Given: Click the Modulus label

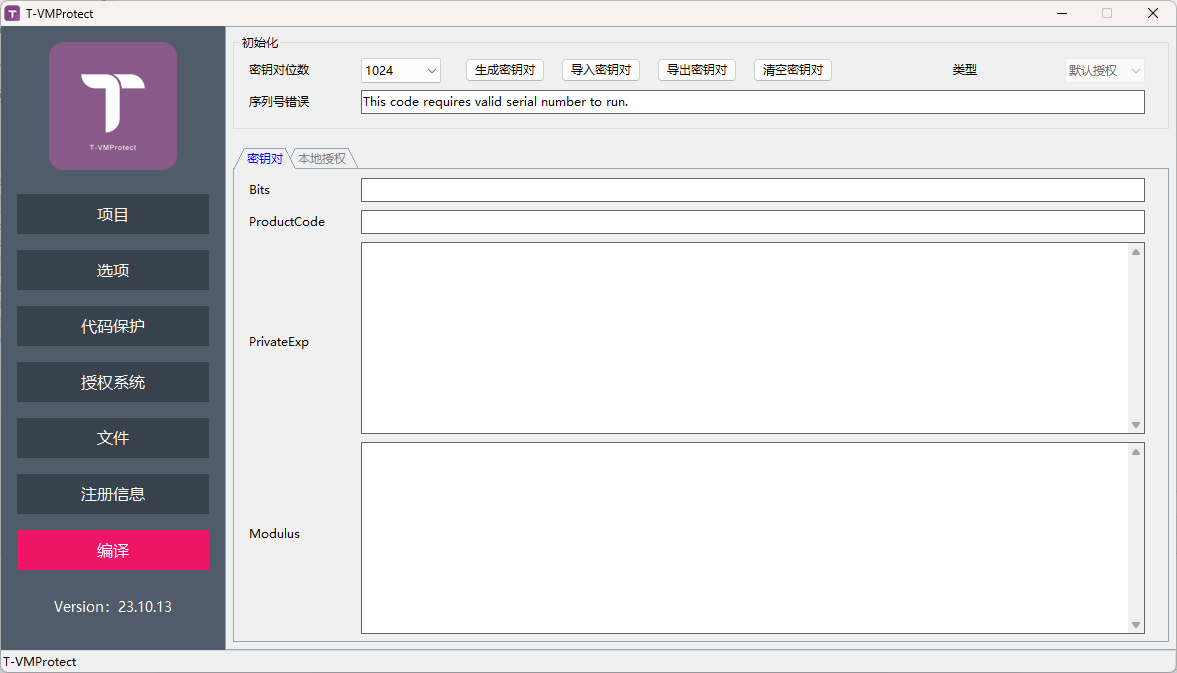Looking at the screenshot, I should [x=274, y=533].
